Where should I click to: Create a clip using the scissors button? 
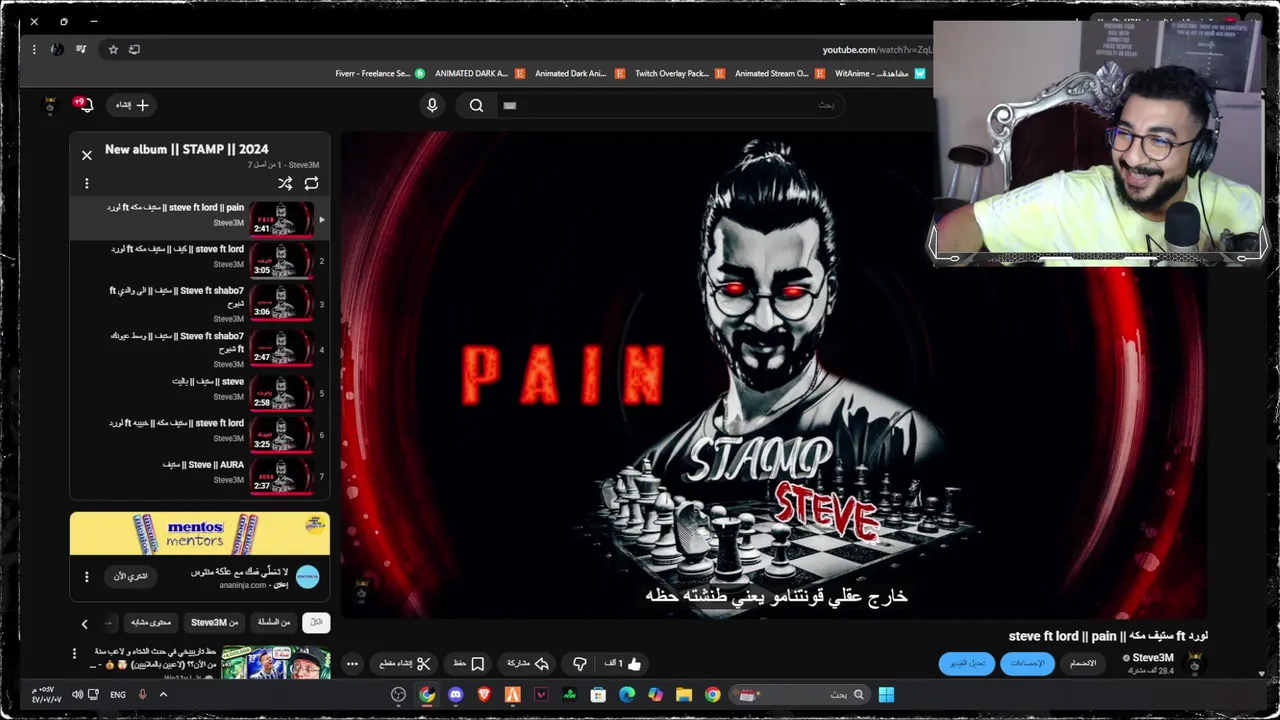click(x=405, y=664)
